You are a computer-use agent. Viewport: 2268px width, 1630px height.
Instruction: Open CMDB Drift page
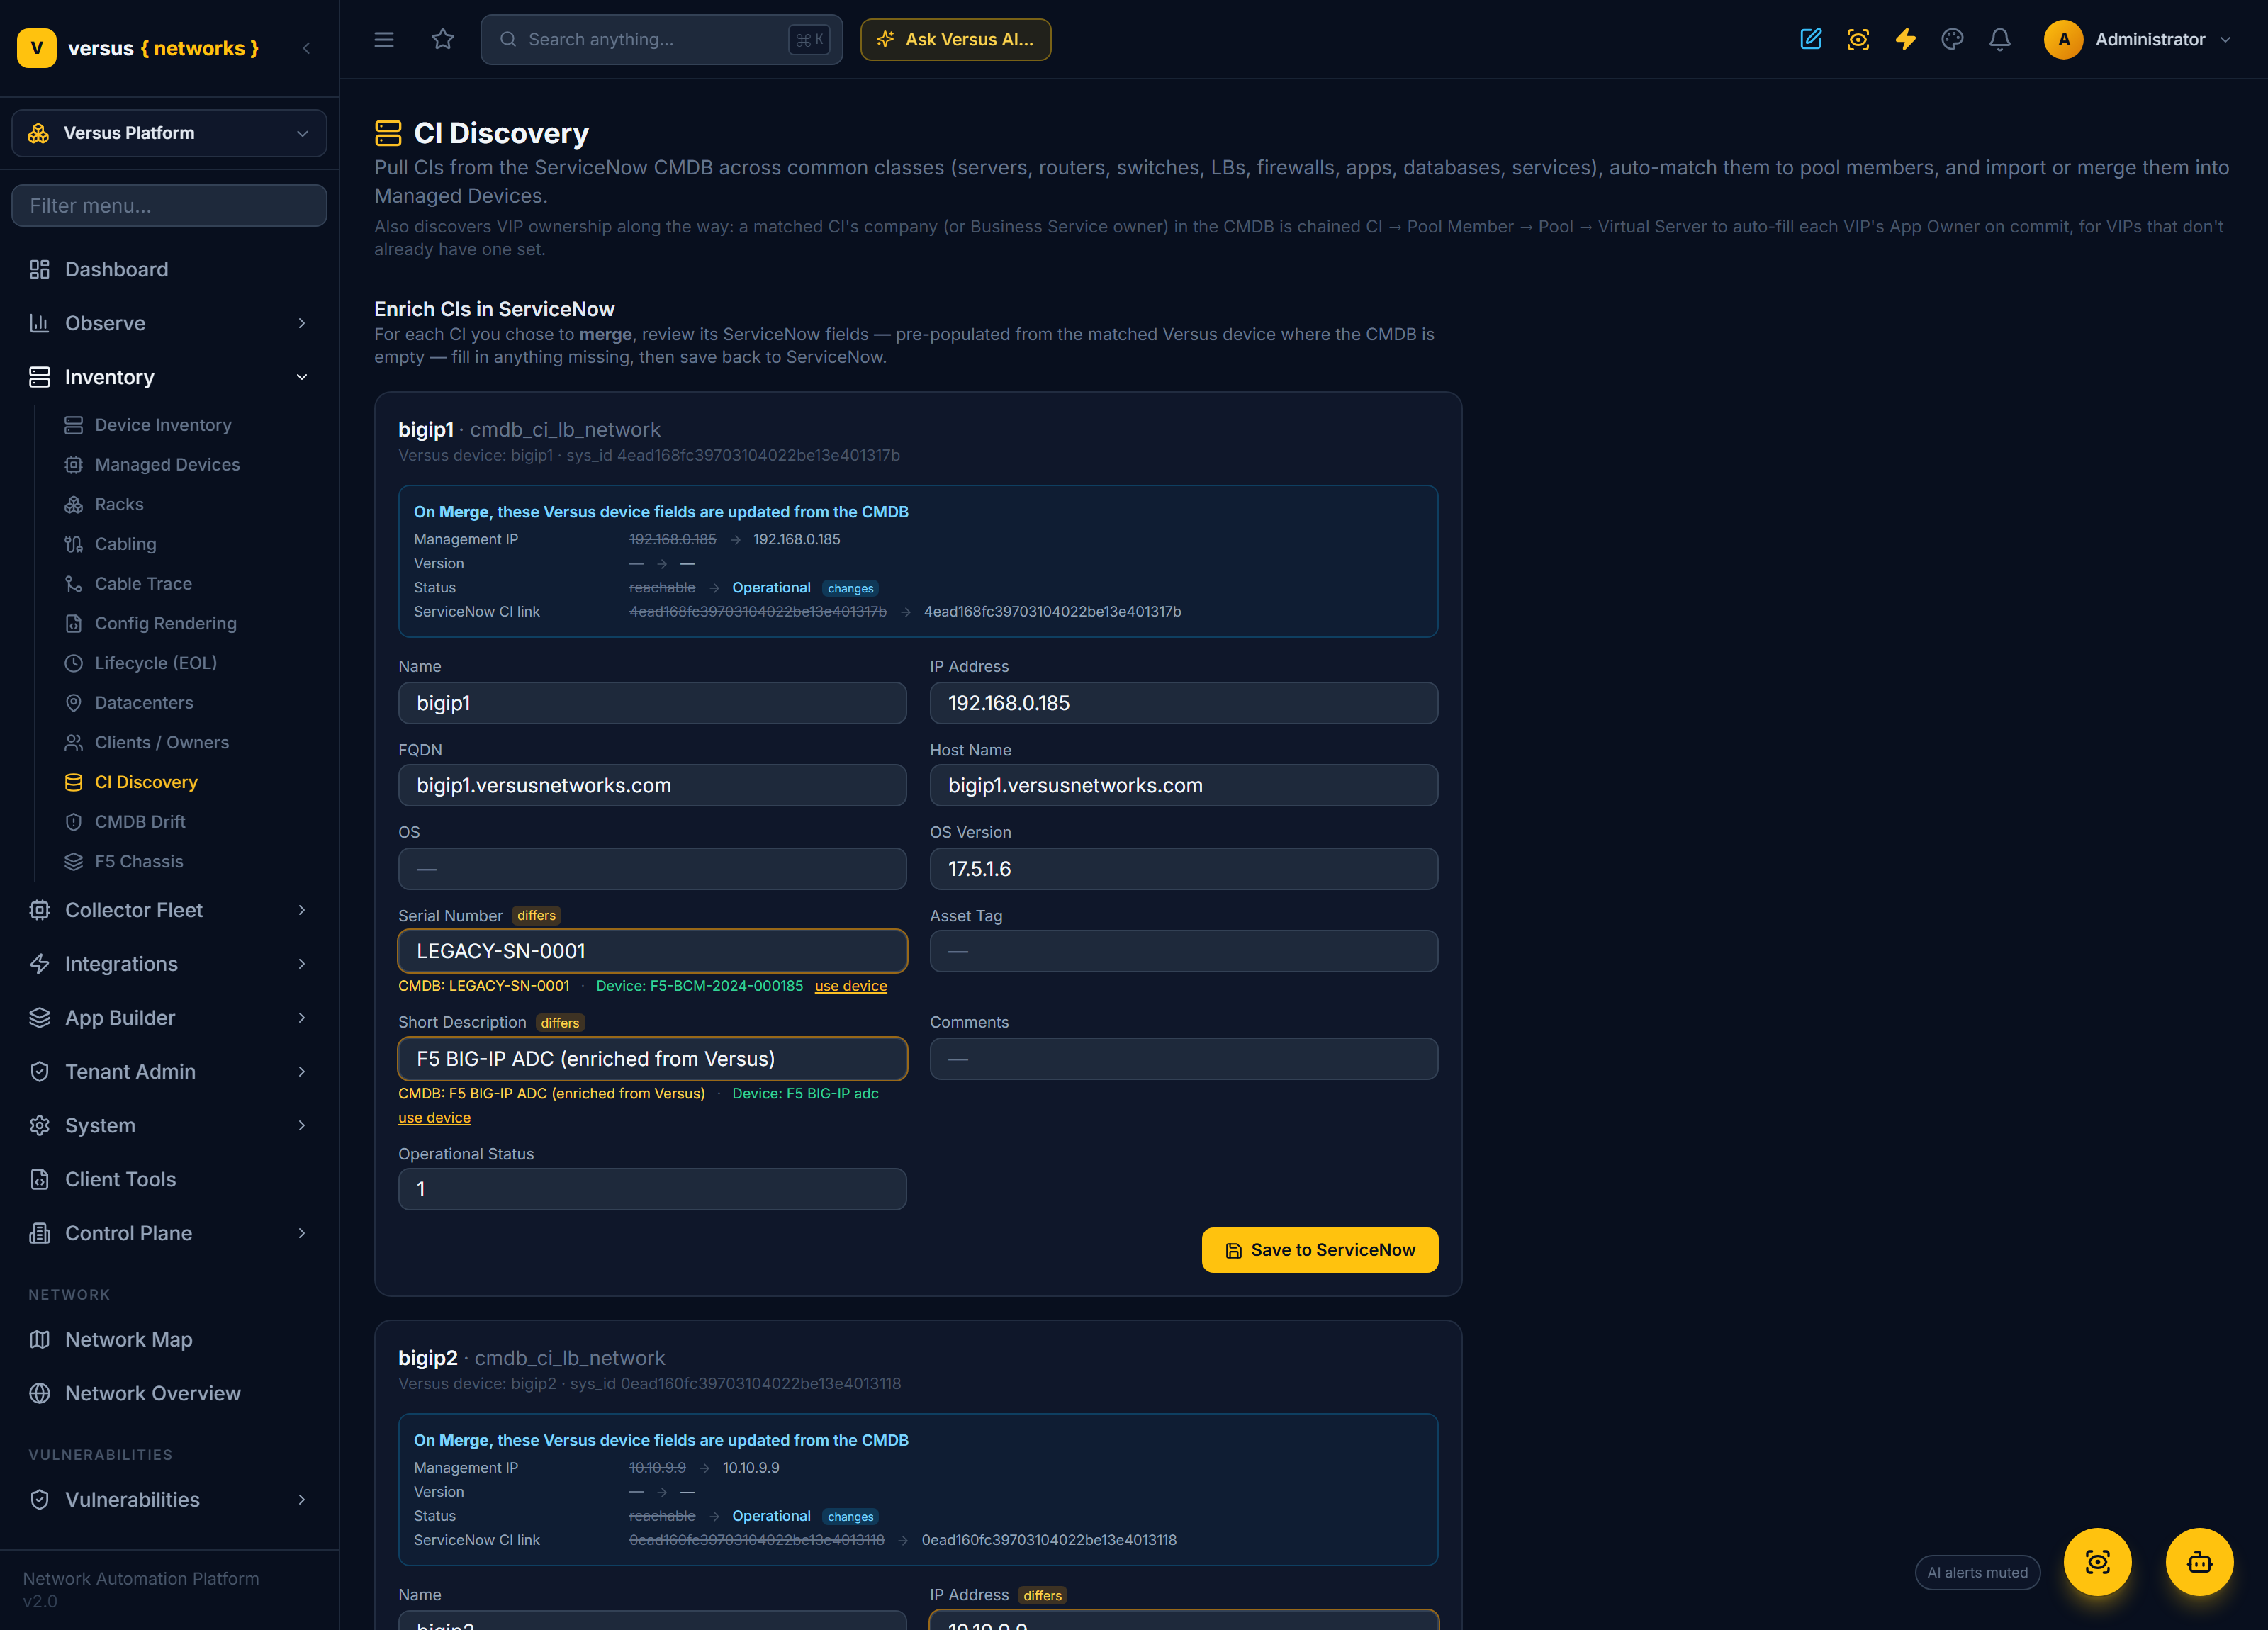click(x=140, y=822)
